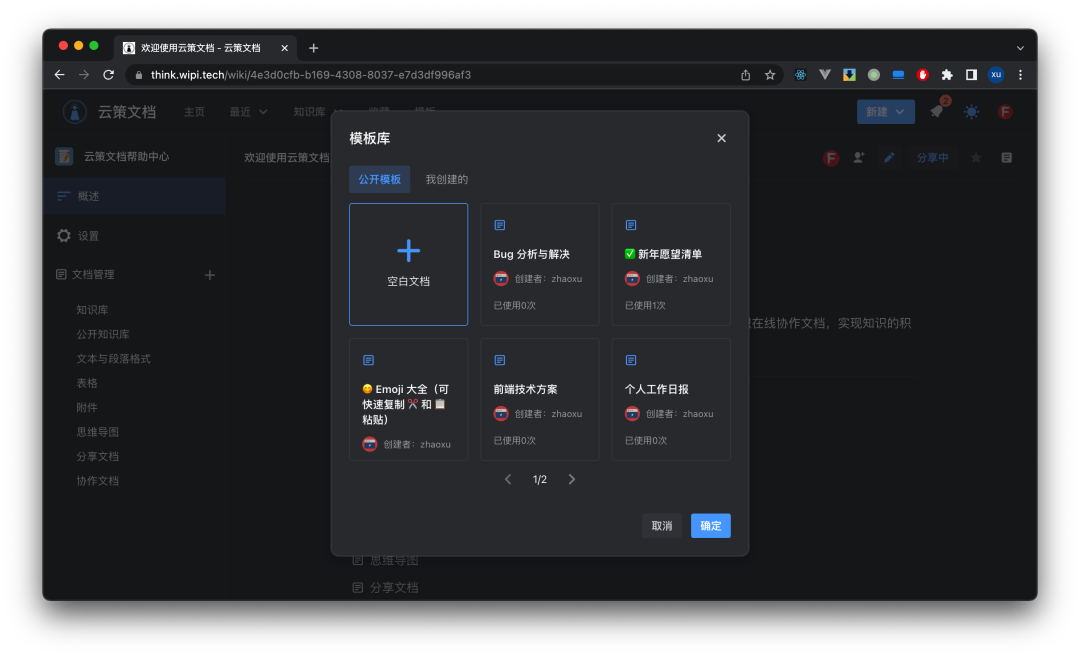
Task: Click the browser reload button
Action: 108,74
